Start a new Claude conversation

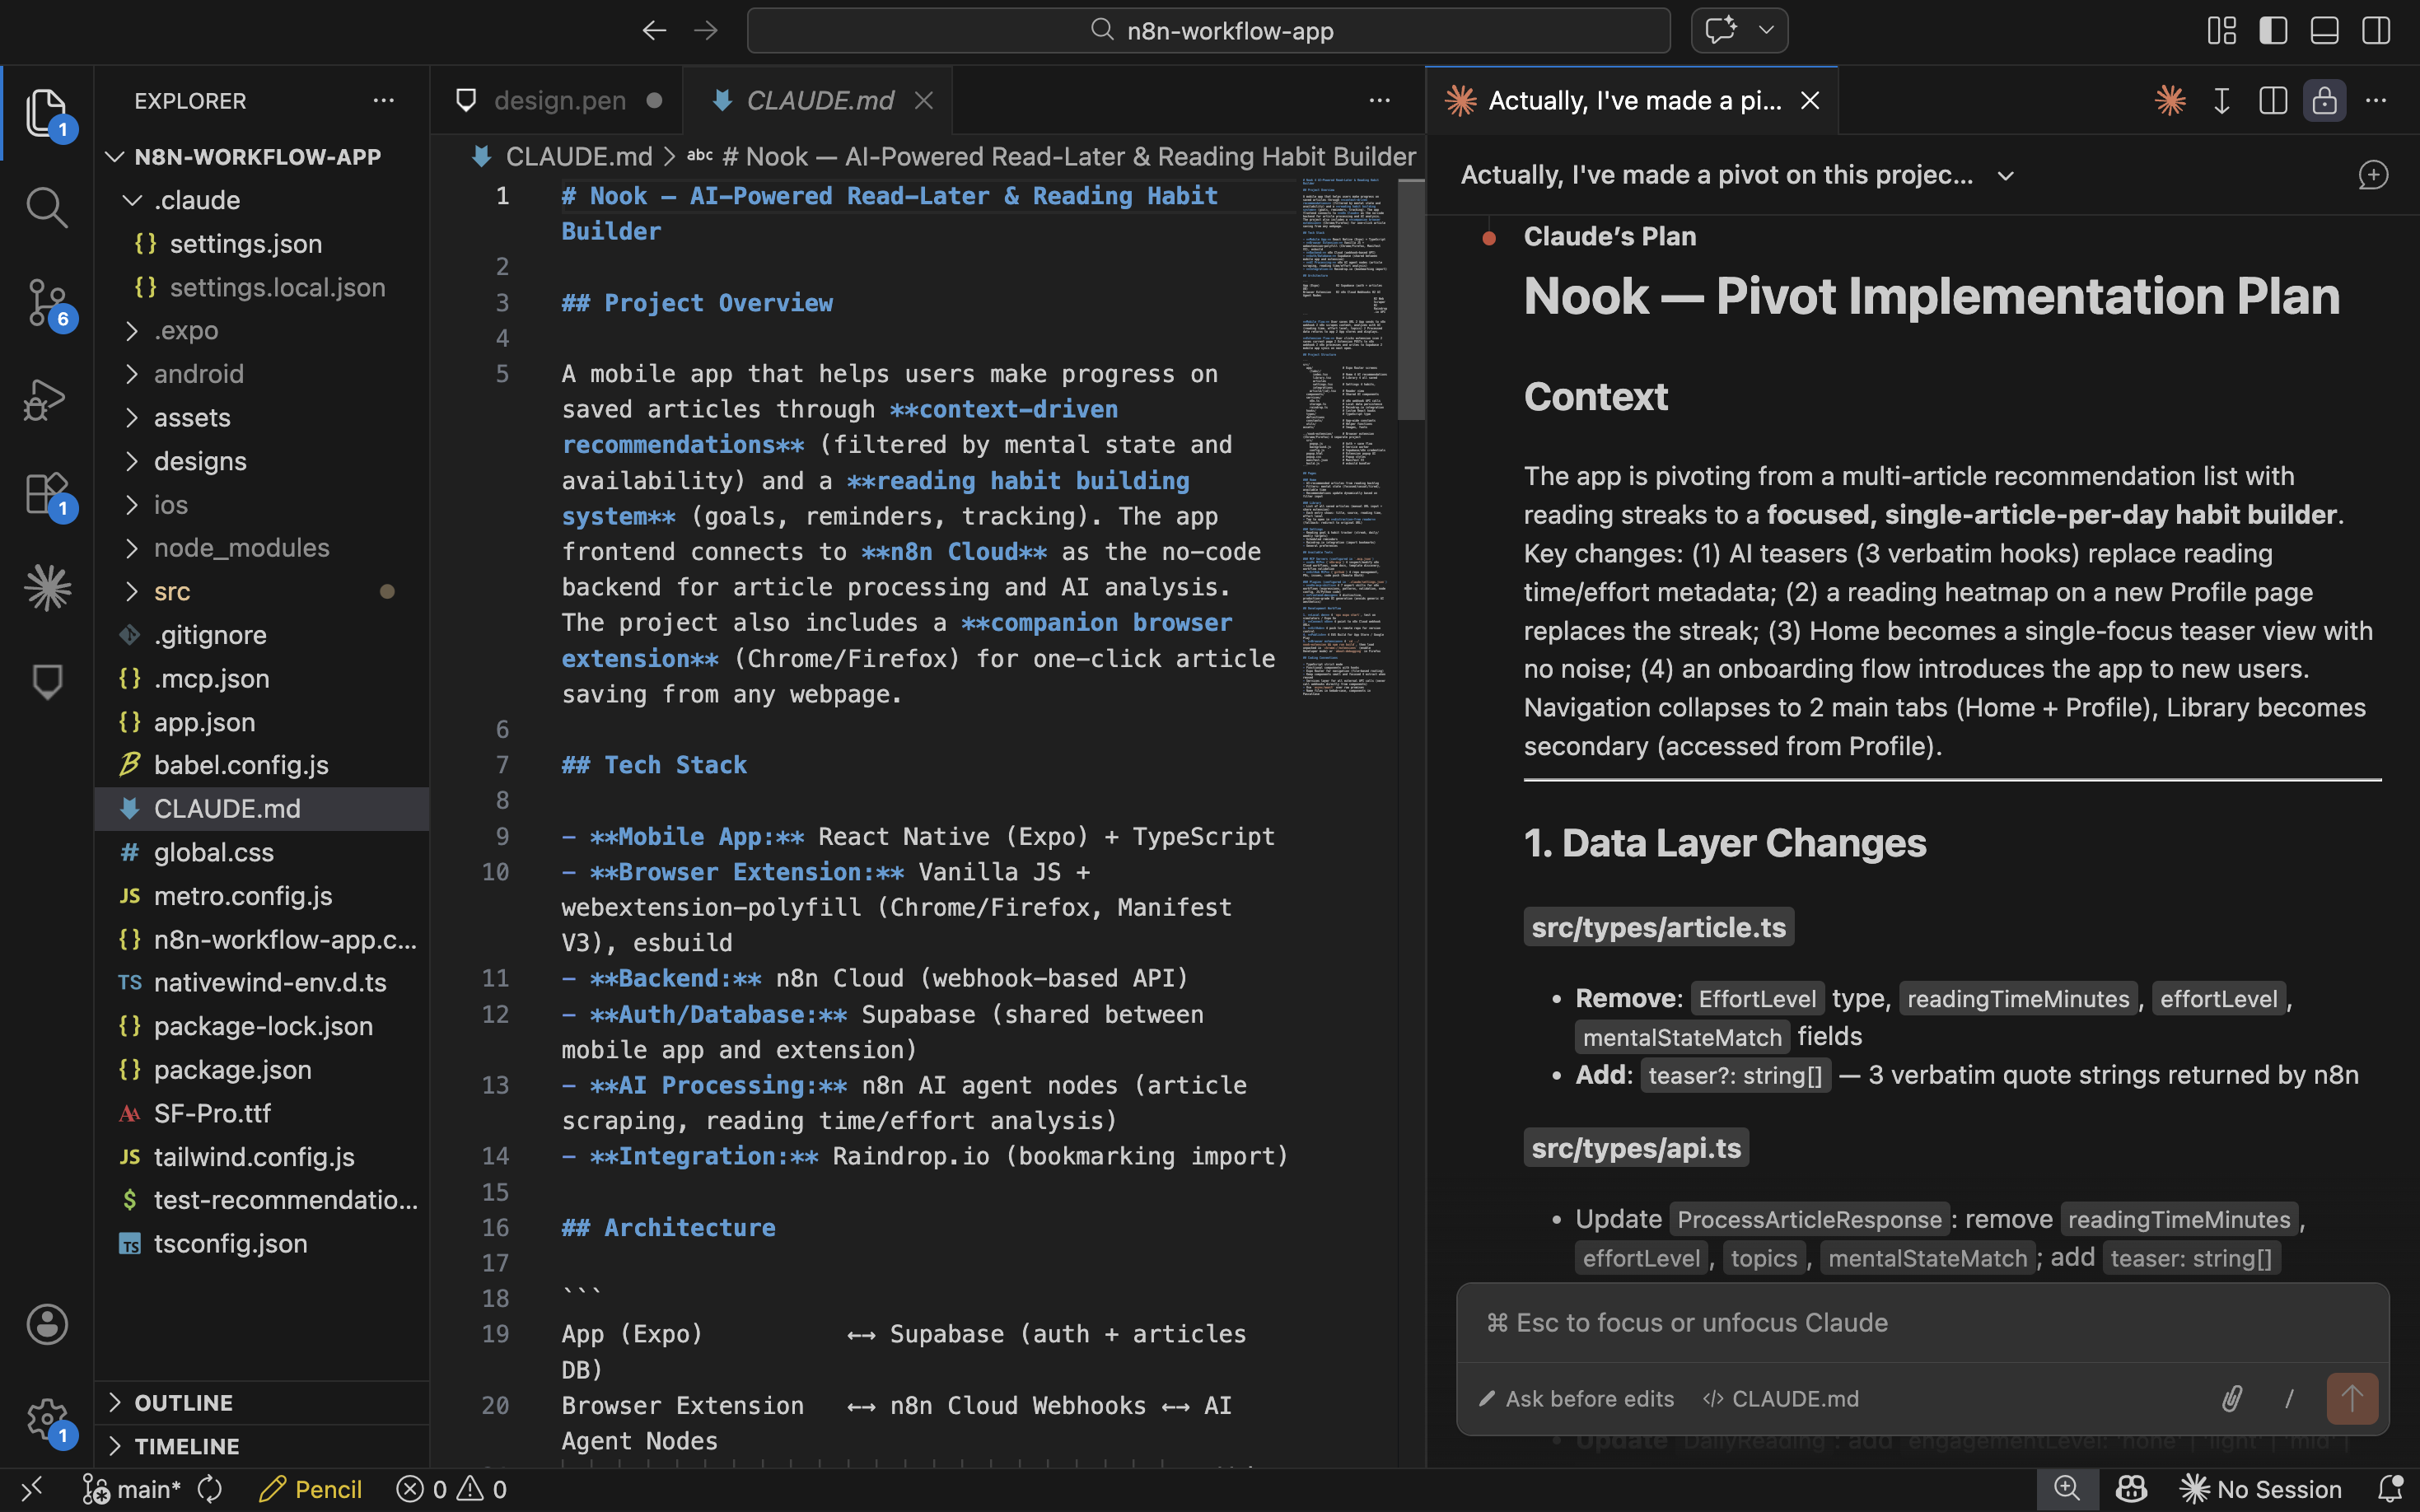click(x=2373, y=175)
